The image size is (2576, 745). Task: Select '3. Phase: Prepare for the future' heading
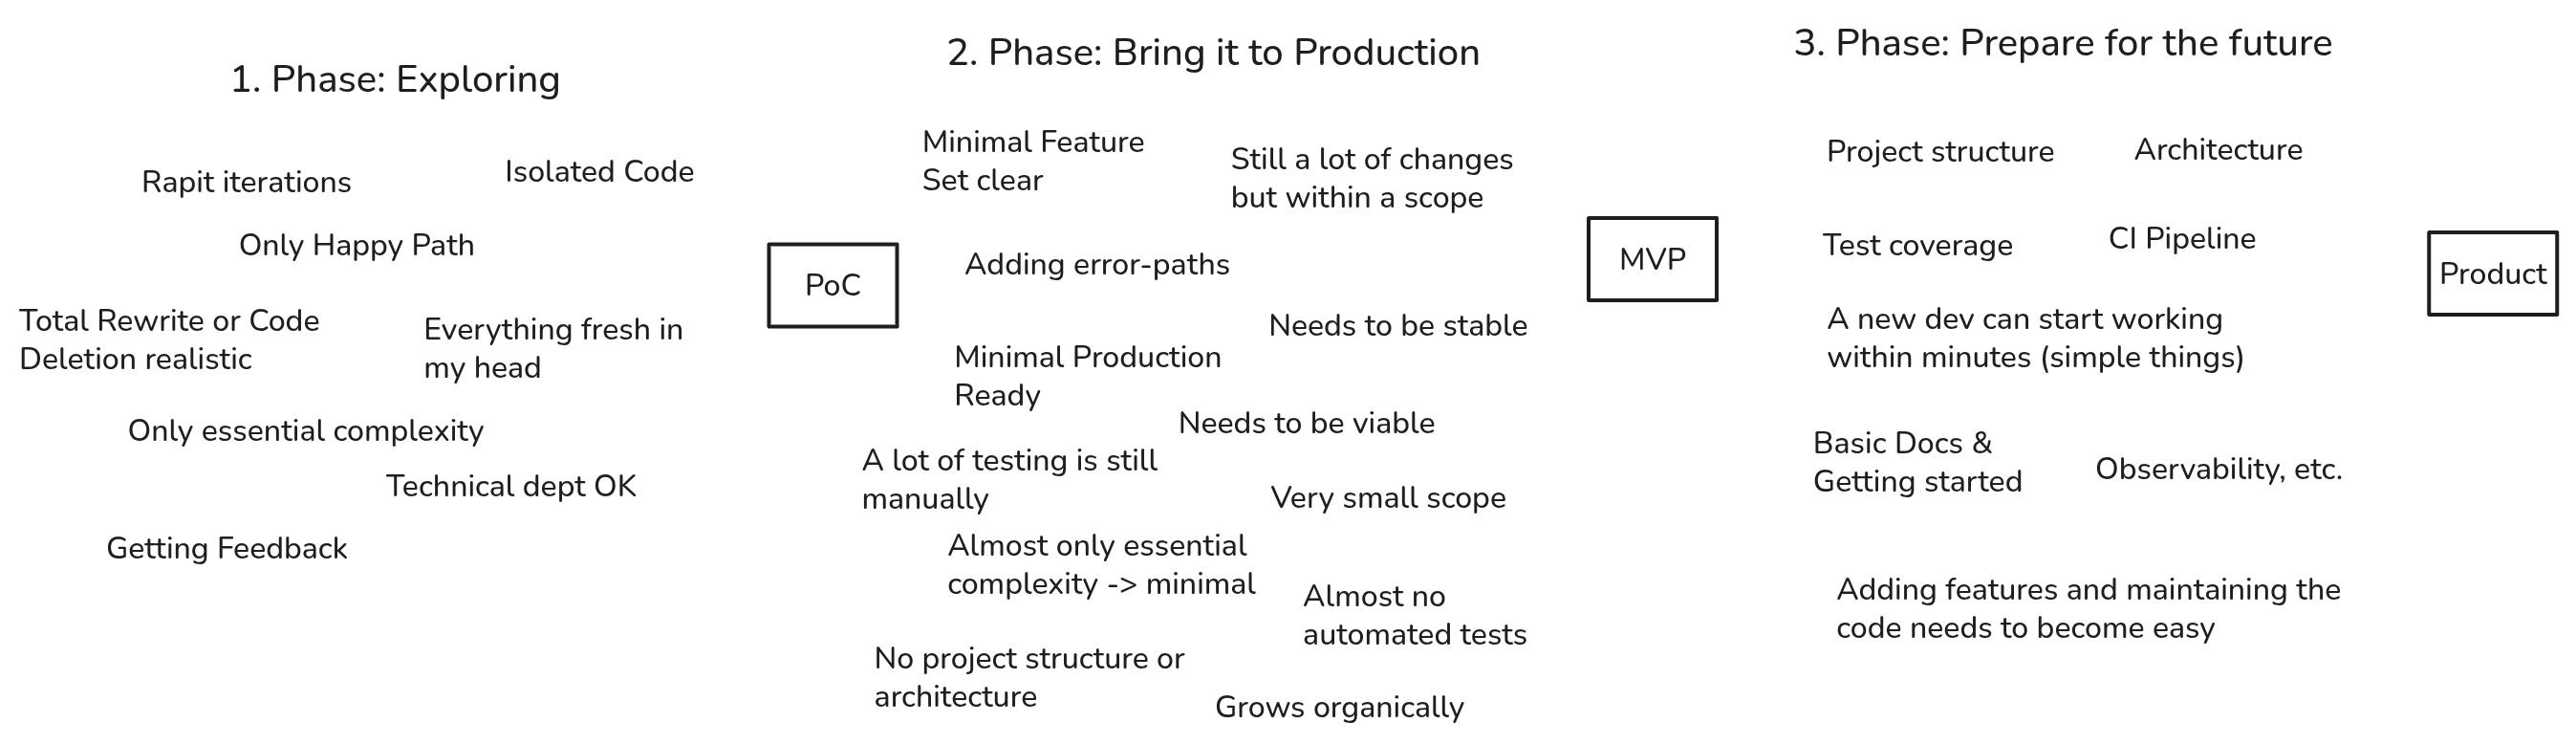point(2062,44)
